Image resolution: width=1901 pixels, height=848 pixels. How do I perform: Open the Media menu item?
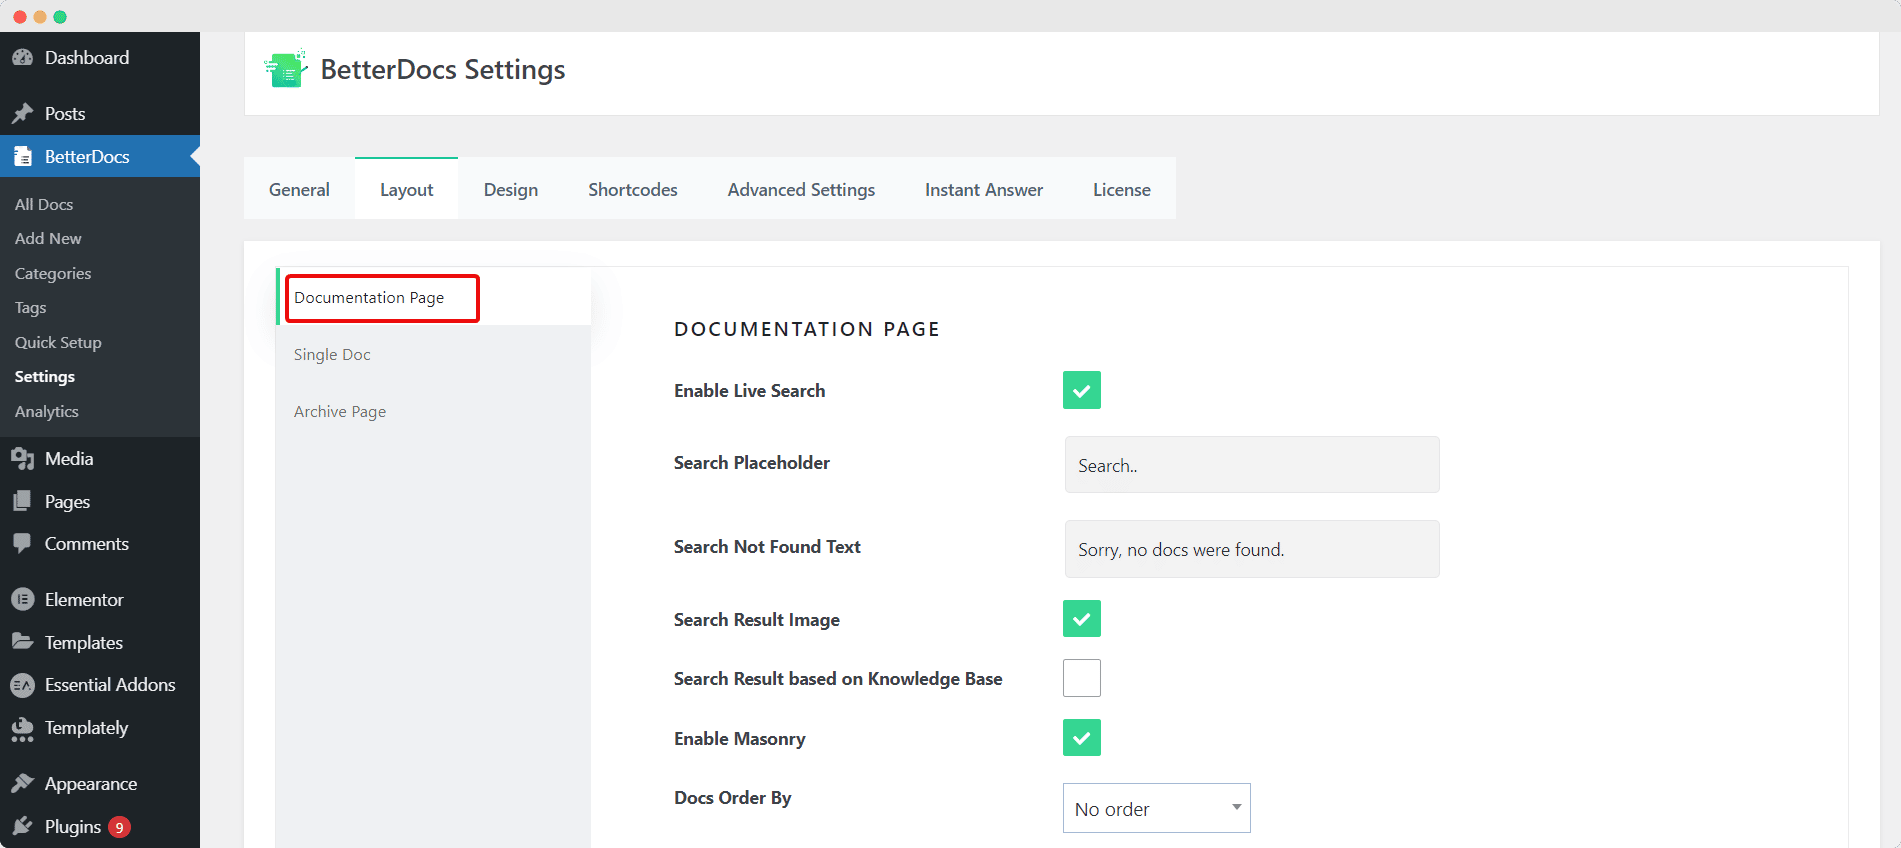tap(100, 459)
